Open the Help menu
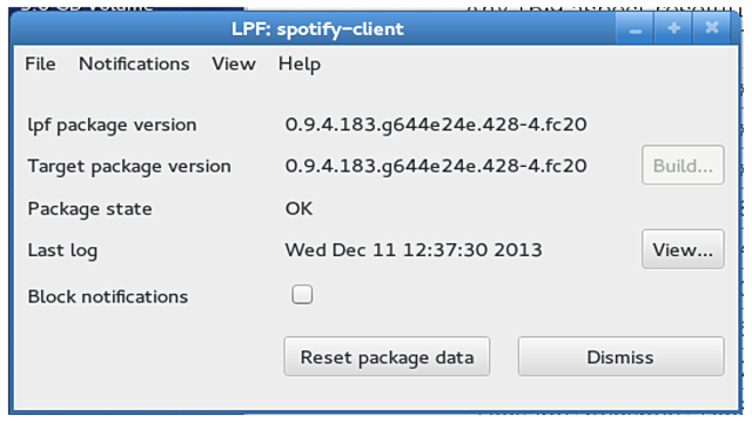Viewport: 752px width, 423px height. click(x=299, y=64)
